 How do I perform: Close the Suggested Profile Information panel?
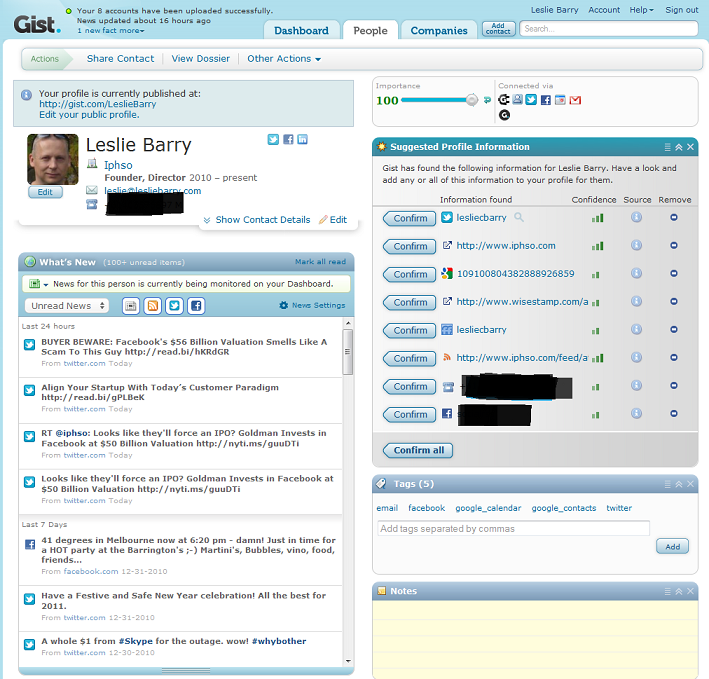point(690,147)
